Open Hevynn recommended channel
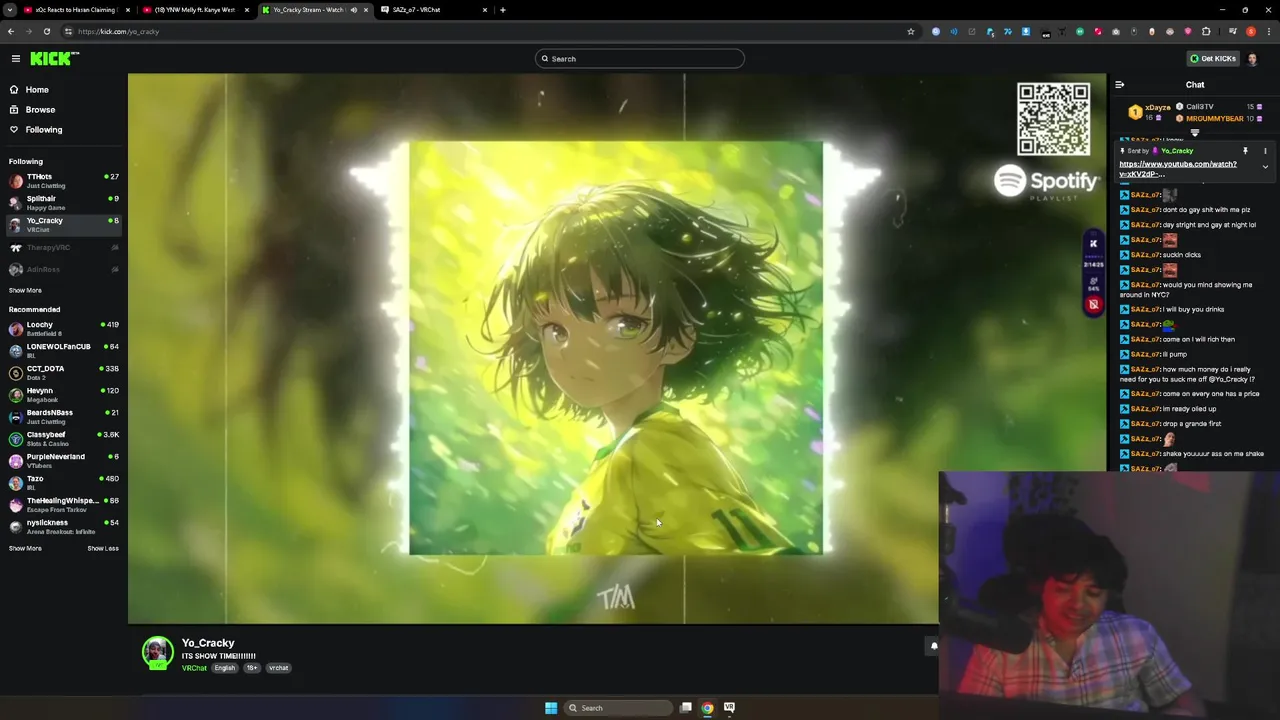1280x720 pixels. pyautogui.click(x=63, y=395)
